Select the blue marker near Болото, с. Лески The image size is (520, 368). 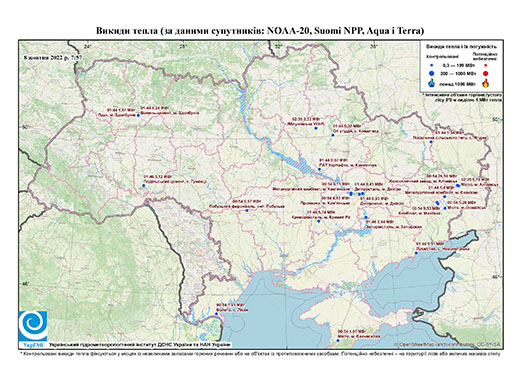[x=217, y=314]
